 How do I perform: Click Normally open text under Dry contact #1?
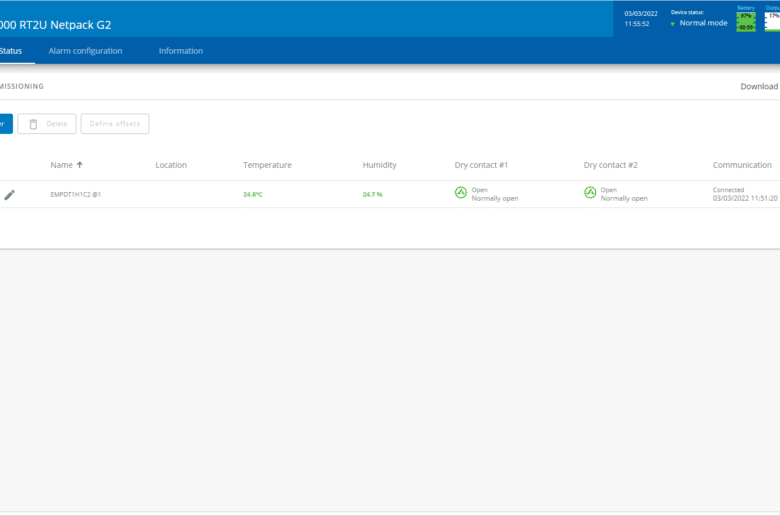[x=495, y=199]
